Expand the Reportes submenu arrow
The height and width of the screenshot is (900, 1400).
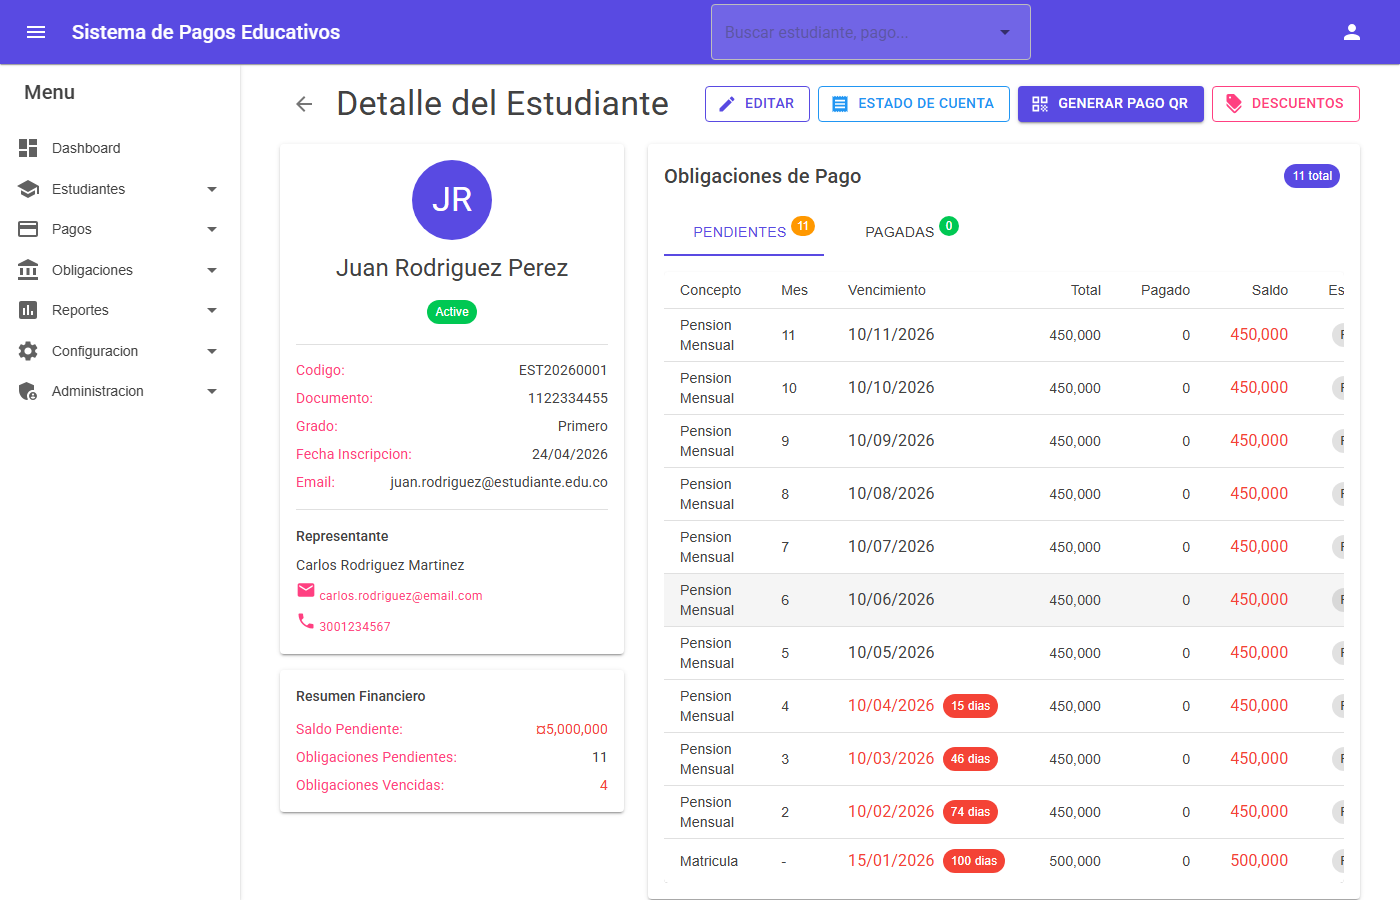pyautogui.click(x=212, y=310)
